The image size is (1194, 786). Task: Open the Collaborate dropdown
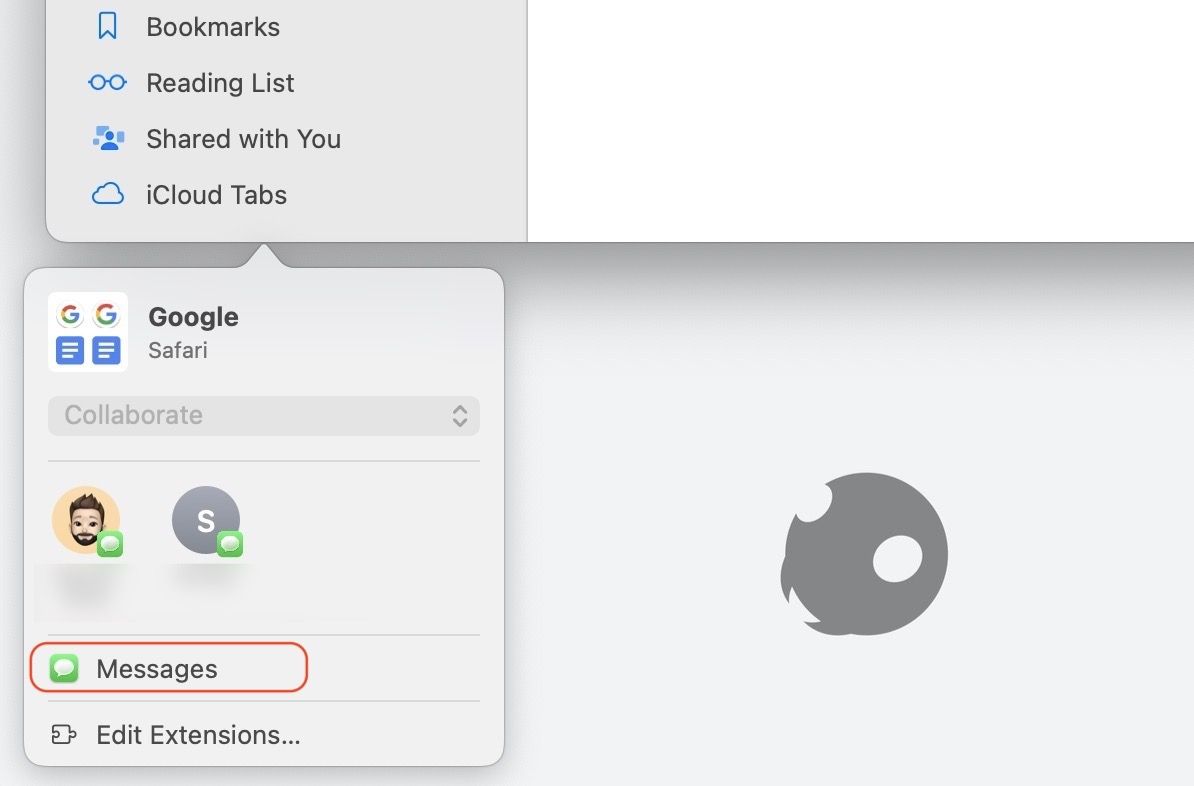click(263, 415)
